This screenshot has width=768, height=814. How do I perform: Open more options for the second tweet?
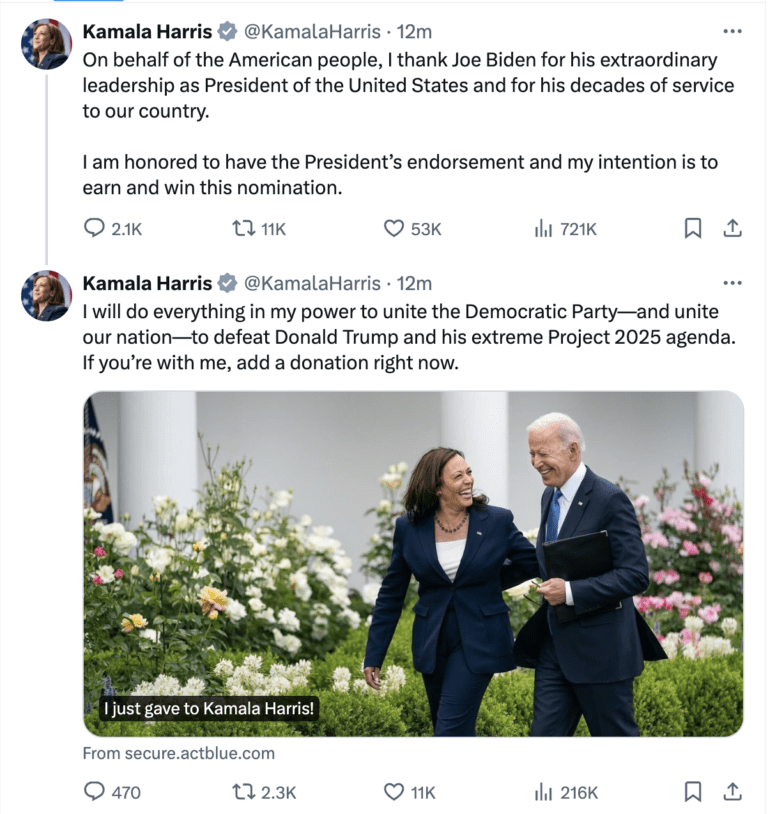[733, 283]
